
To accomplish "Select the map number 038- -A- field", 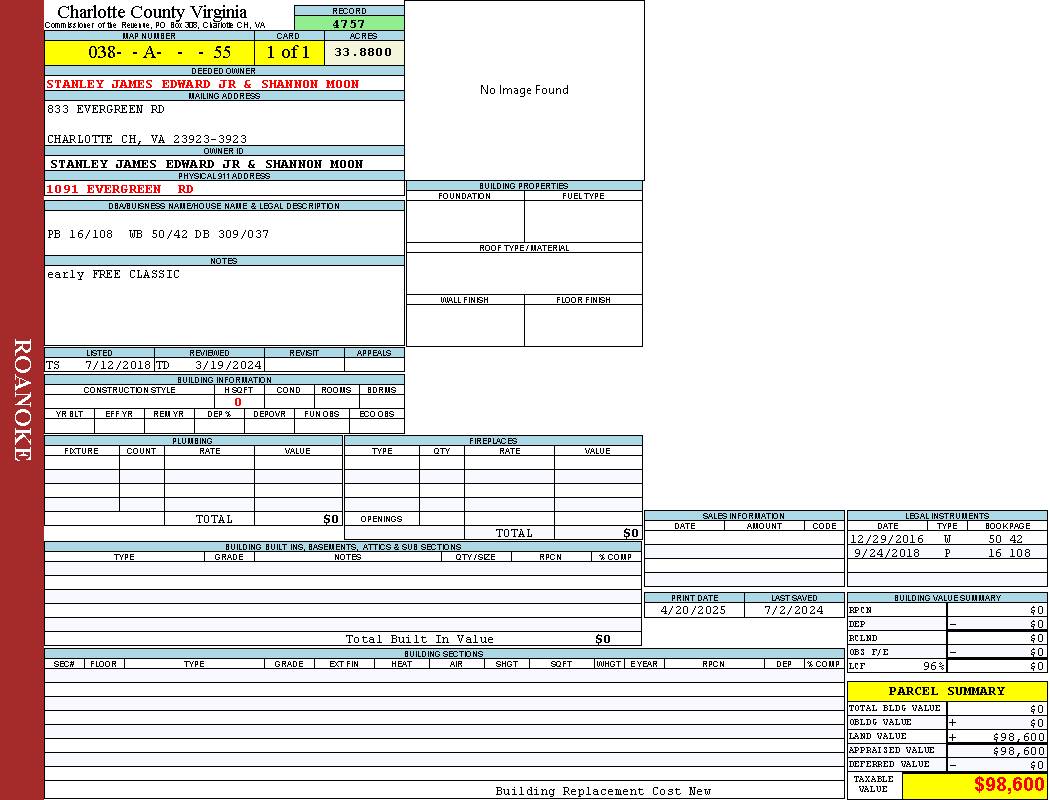I will pos(149,53).
